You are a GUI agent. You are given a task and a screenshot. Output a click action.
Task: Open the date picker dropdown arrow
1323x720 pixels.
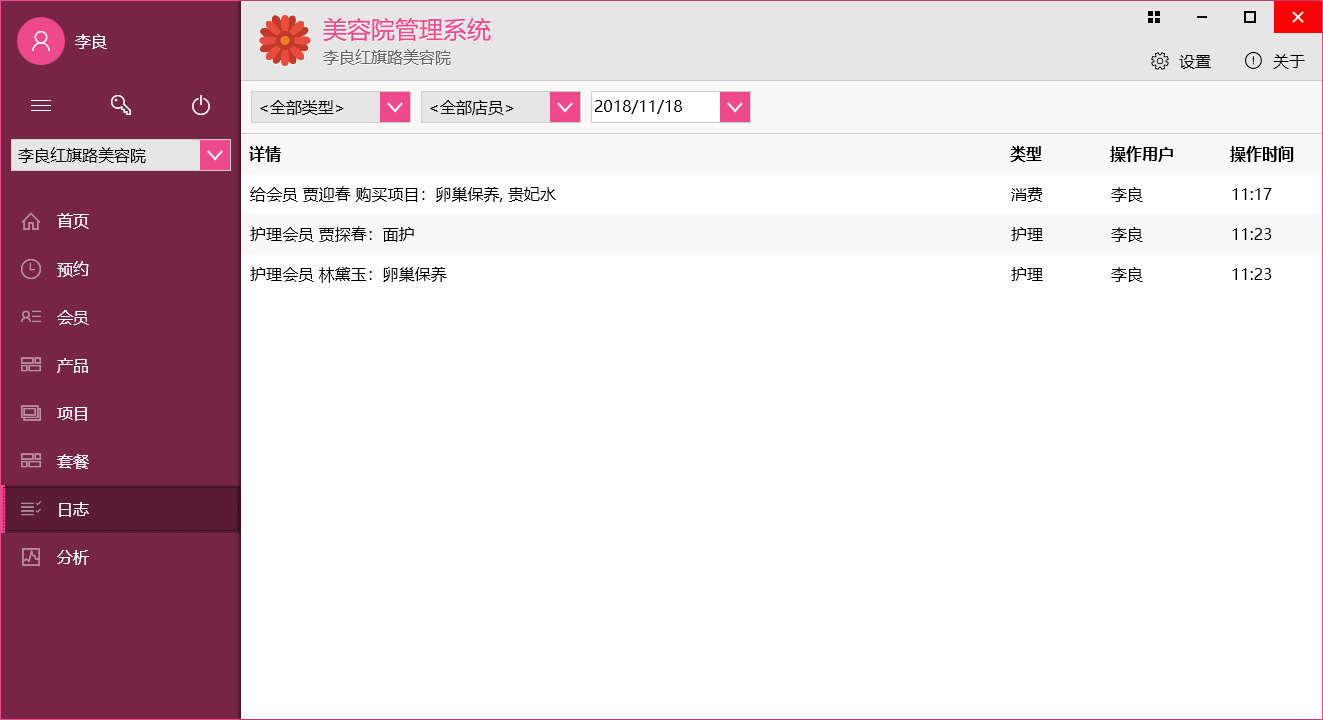[735, 107]
